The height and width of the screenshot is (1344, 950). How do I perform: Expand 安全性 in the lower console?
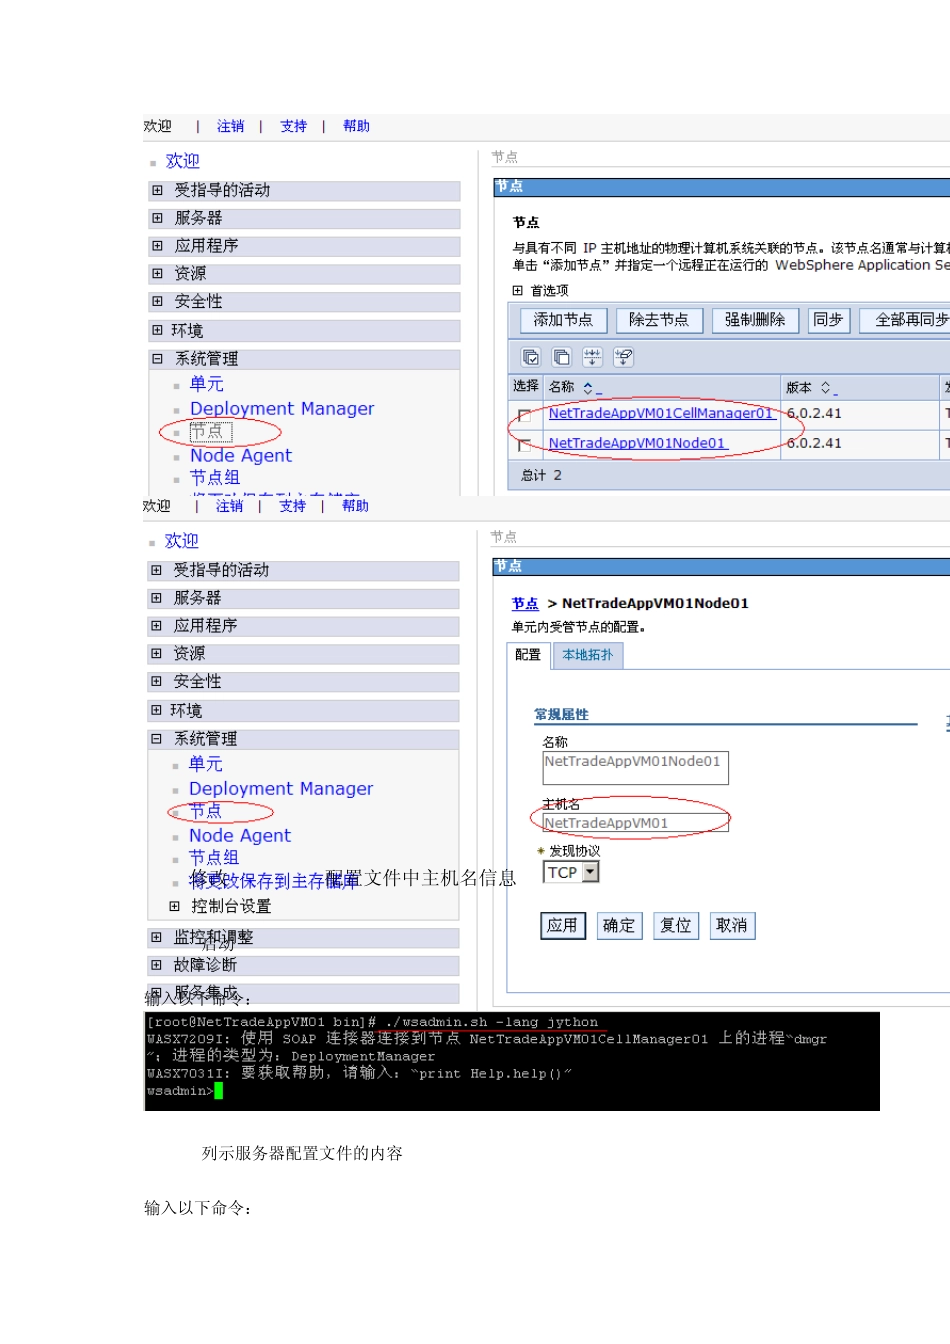[156, 681]
